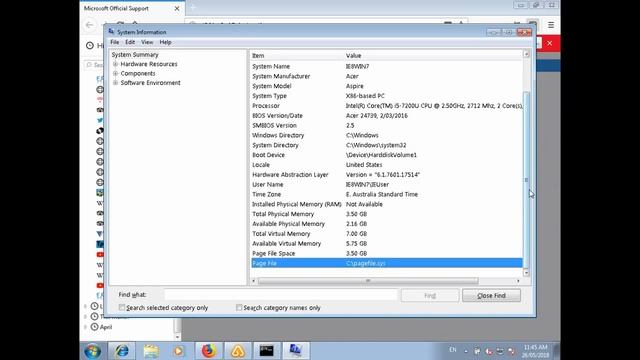Expand the Hardware Resources tree node
The width and height of the screenshot is (640, 360).
pos(116,64)
